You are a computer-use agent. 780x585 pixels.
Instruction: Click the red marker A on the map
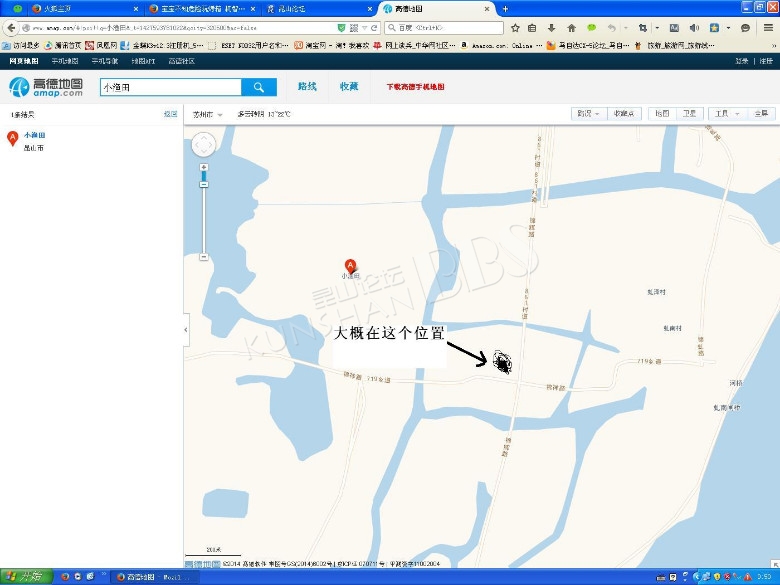click(350, 267)
